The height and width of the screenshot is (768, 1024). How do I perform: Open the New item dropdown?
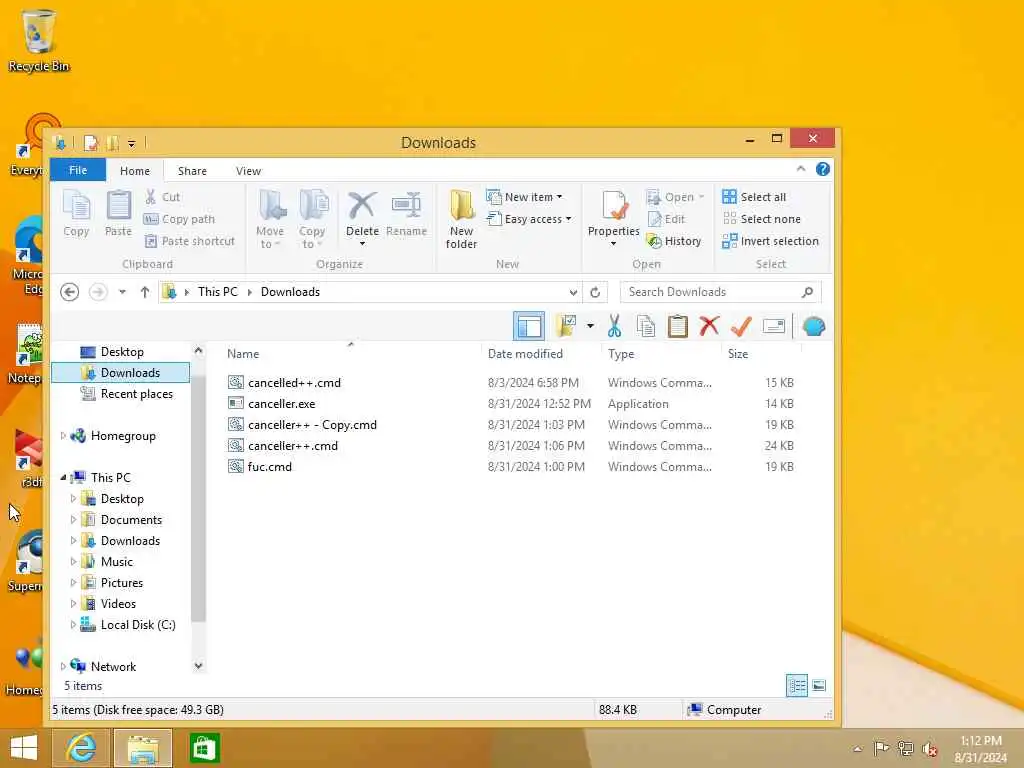[525, 197]
